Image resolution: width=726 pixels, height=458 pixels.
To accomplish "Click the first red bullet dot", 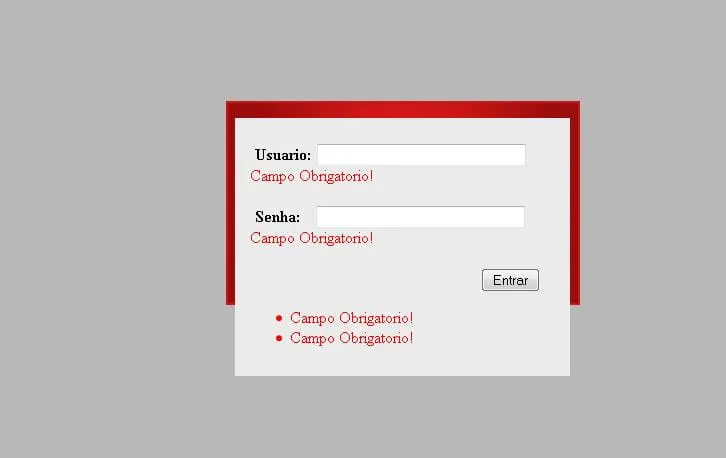I will [x=279, y=318].
